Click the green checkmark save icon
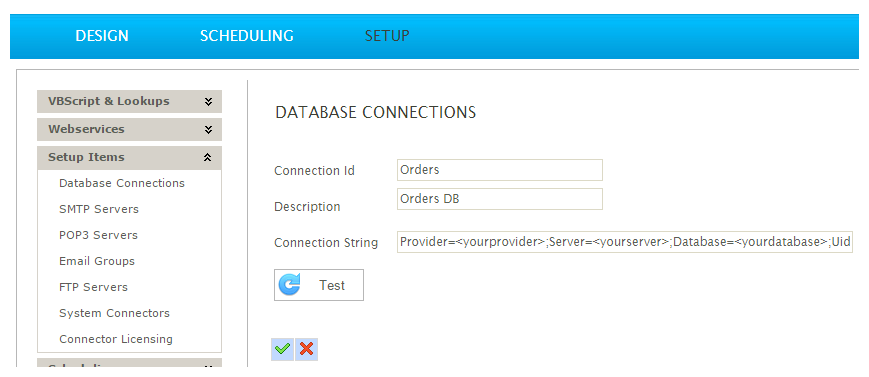Viewport: 869px width, 377px height. click(x=283, y=349)
